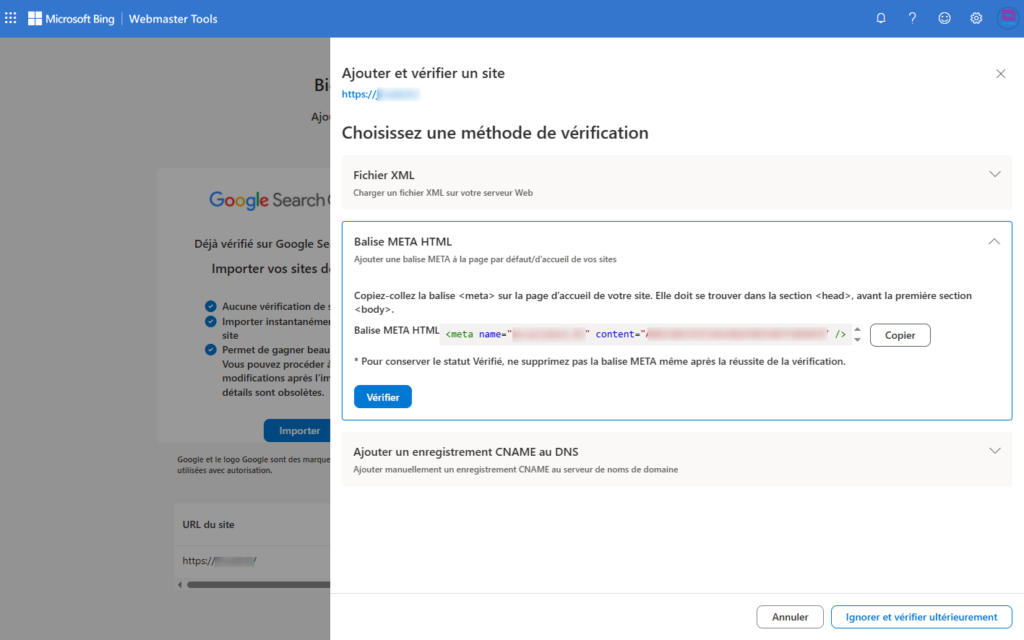Click the Importer button in background page

[297, 430]
